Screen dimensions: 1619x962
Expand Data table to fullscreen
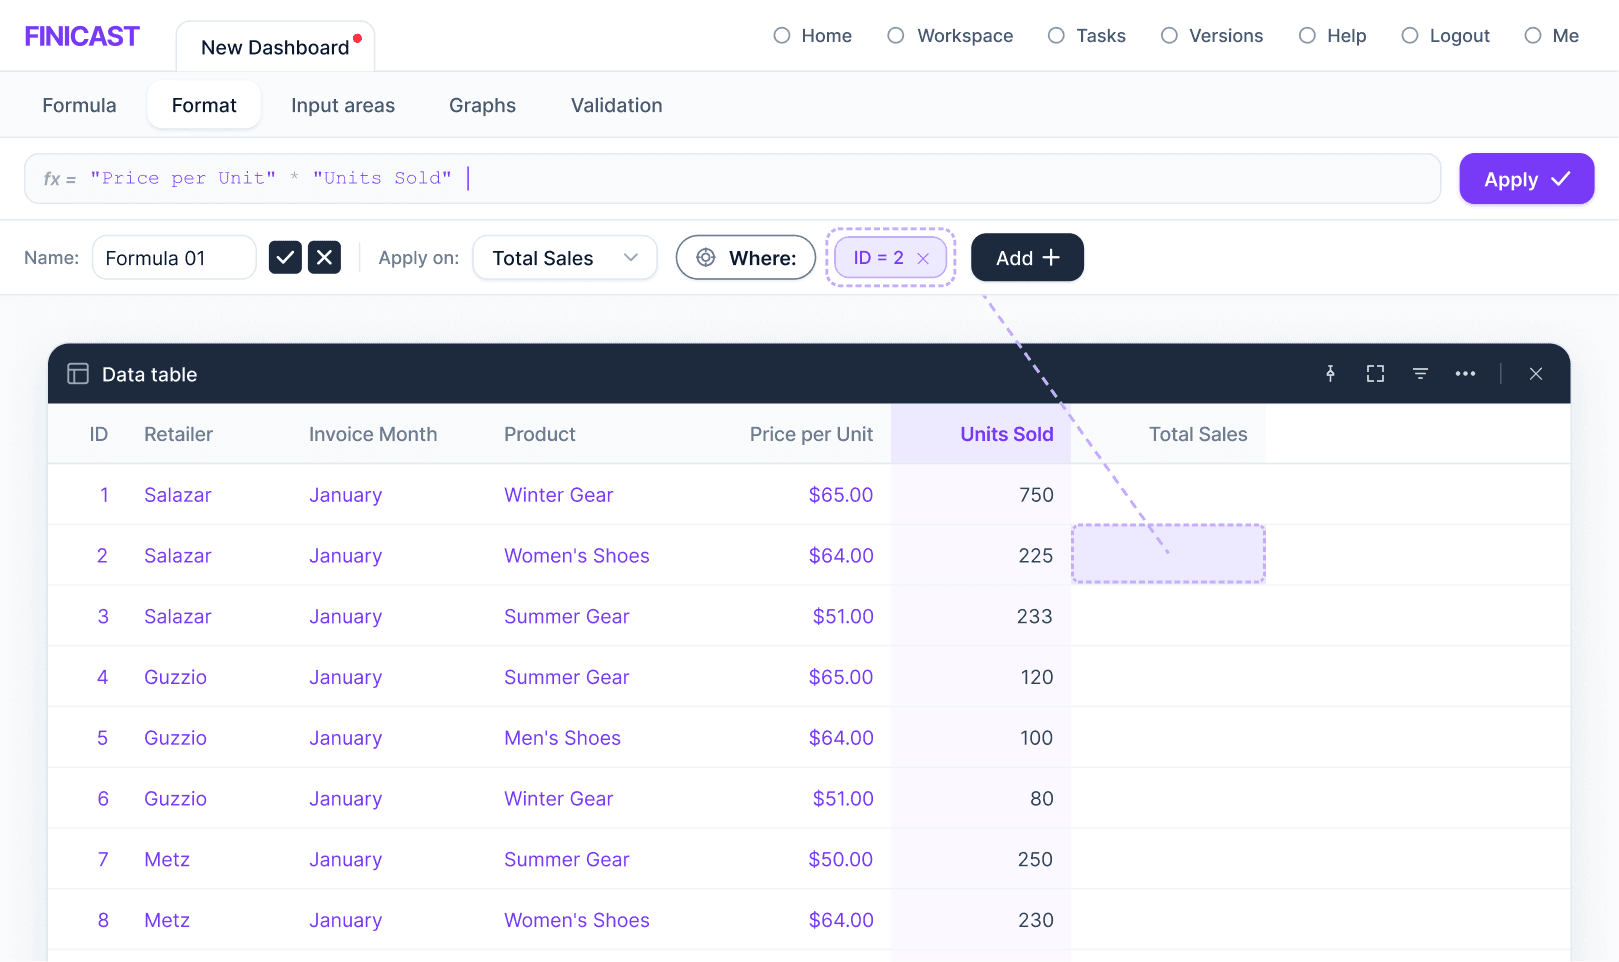tap(1375, 374)
